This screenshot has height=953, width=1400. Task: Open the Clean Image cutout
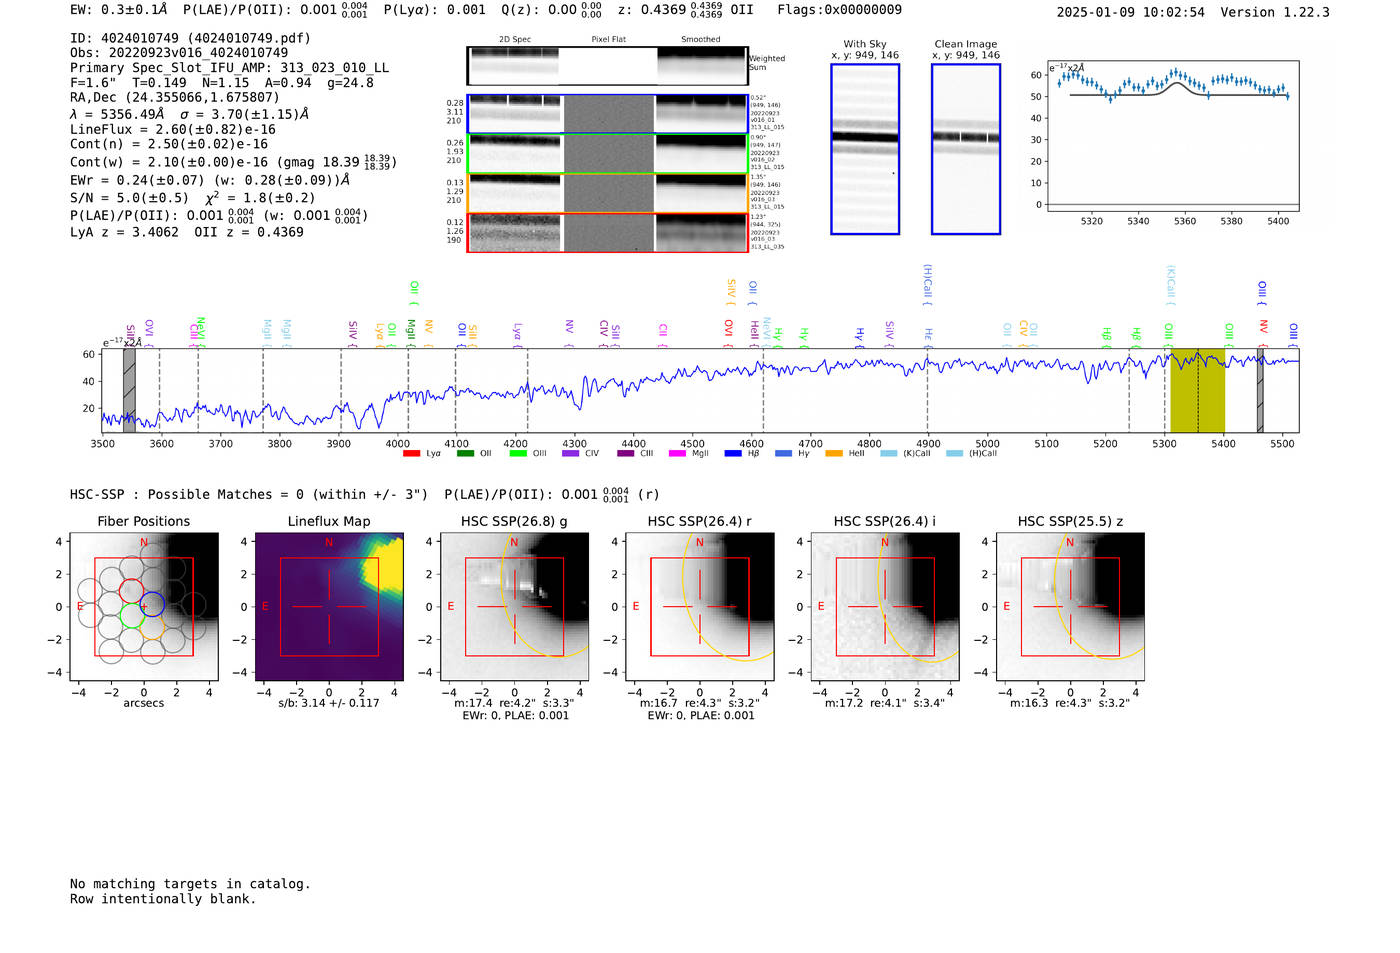click(966, 149)
